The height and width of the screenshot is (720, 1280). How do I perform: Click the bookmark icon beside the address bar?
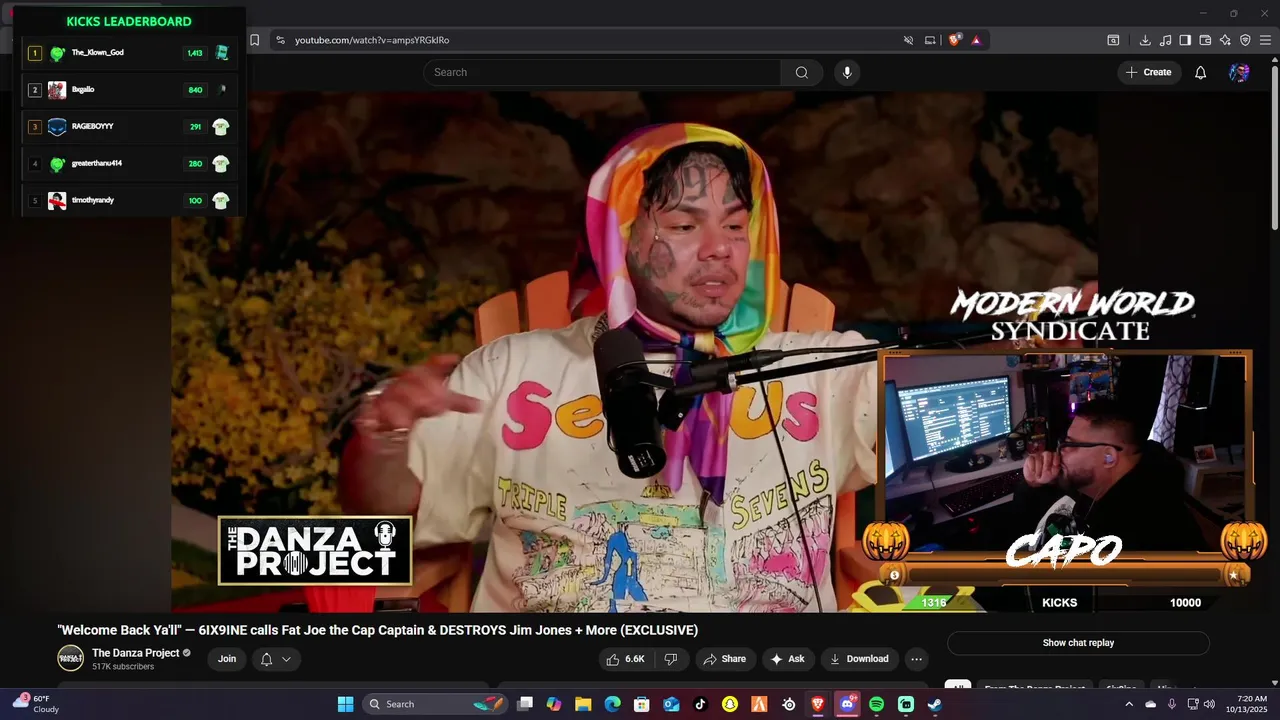[x=254, y=40]
